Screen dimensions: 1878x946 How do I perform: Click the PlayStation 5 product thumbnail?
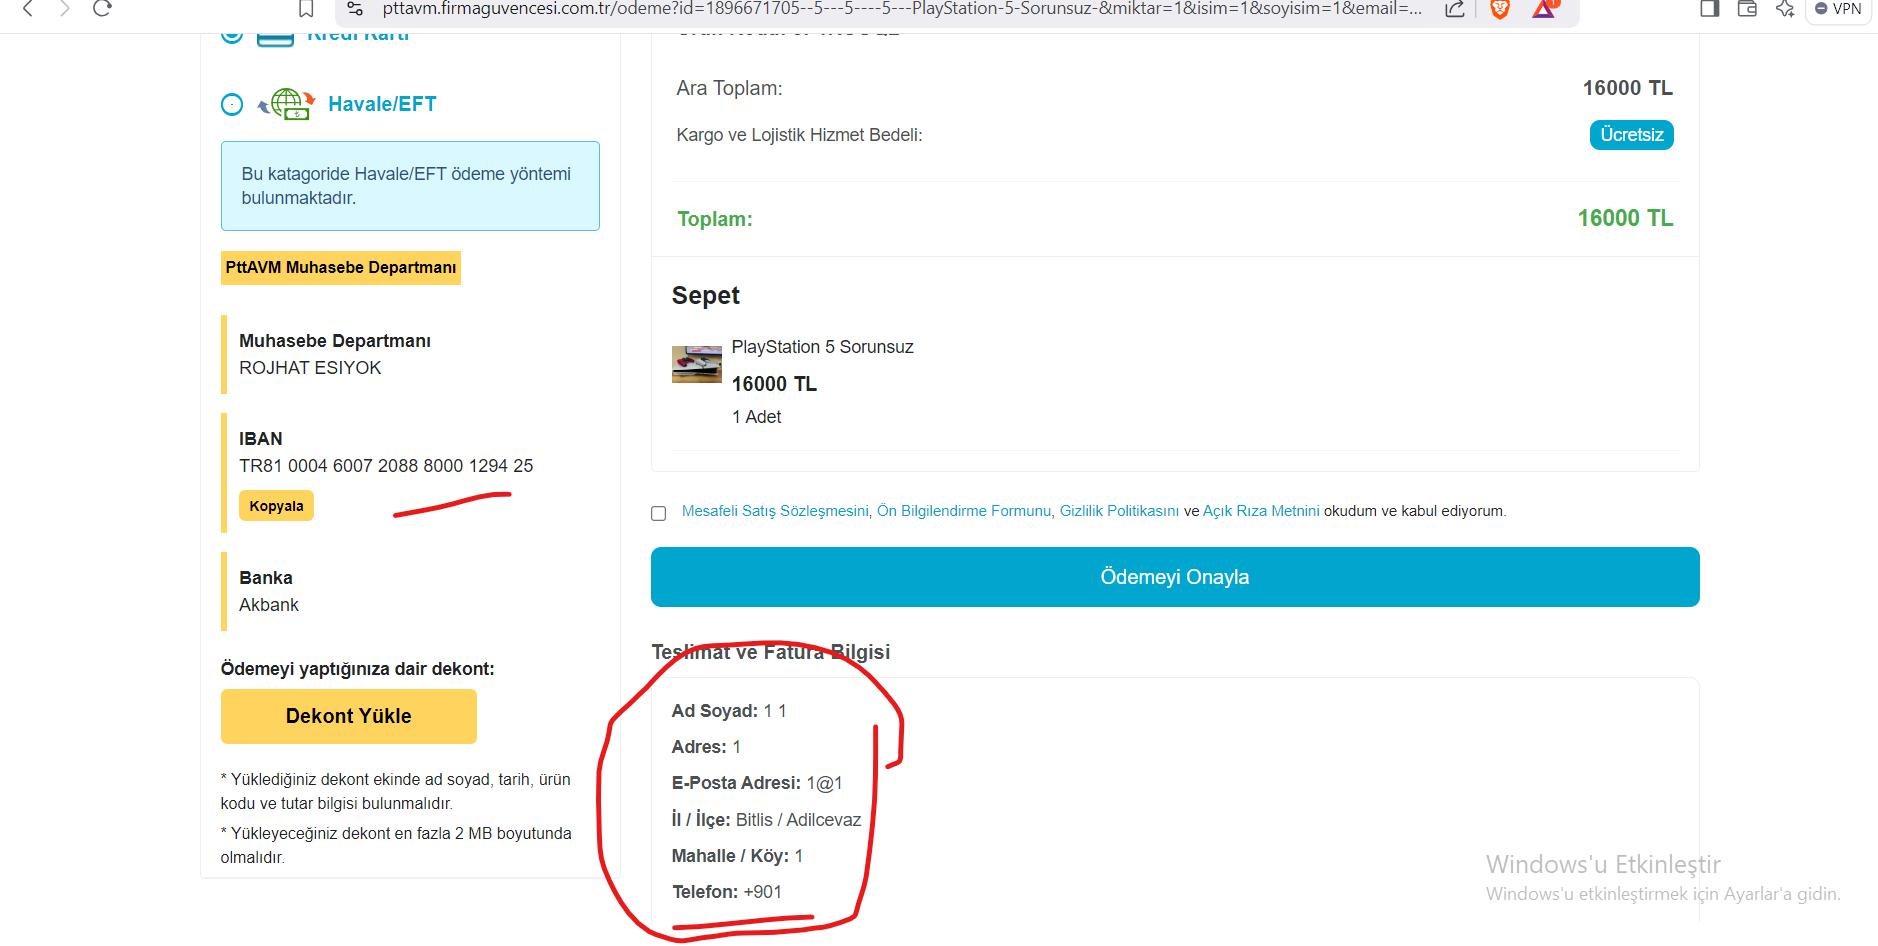coord(697,365)
